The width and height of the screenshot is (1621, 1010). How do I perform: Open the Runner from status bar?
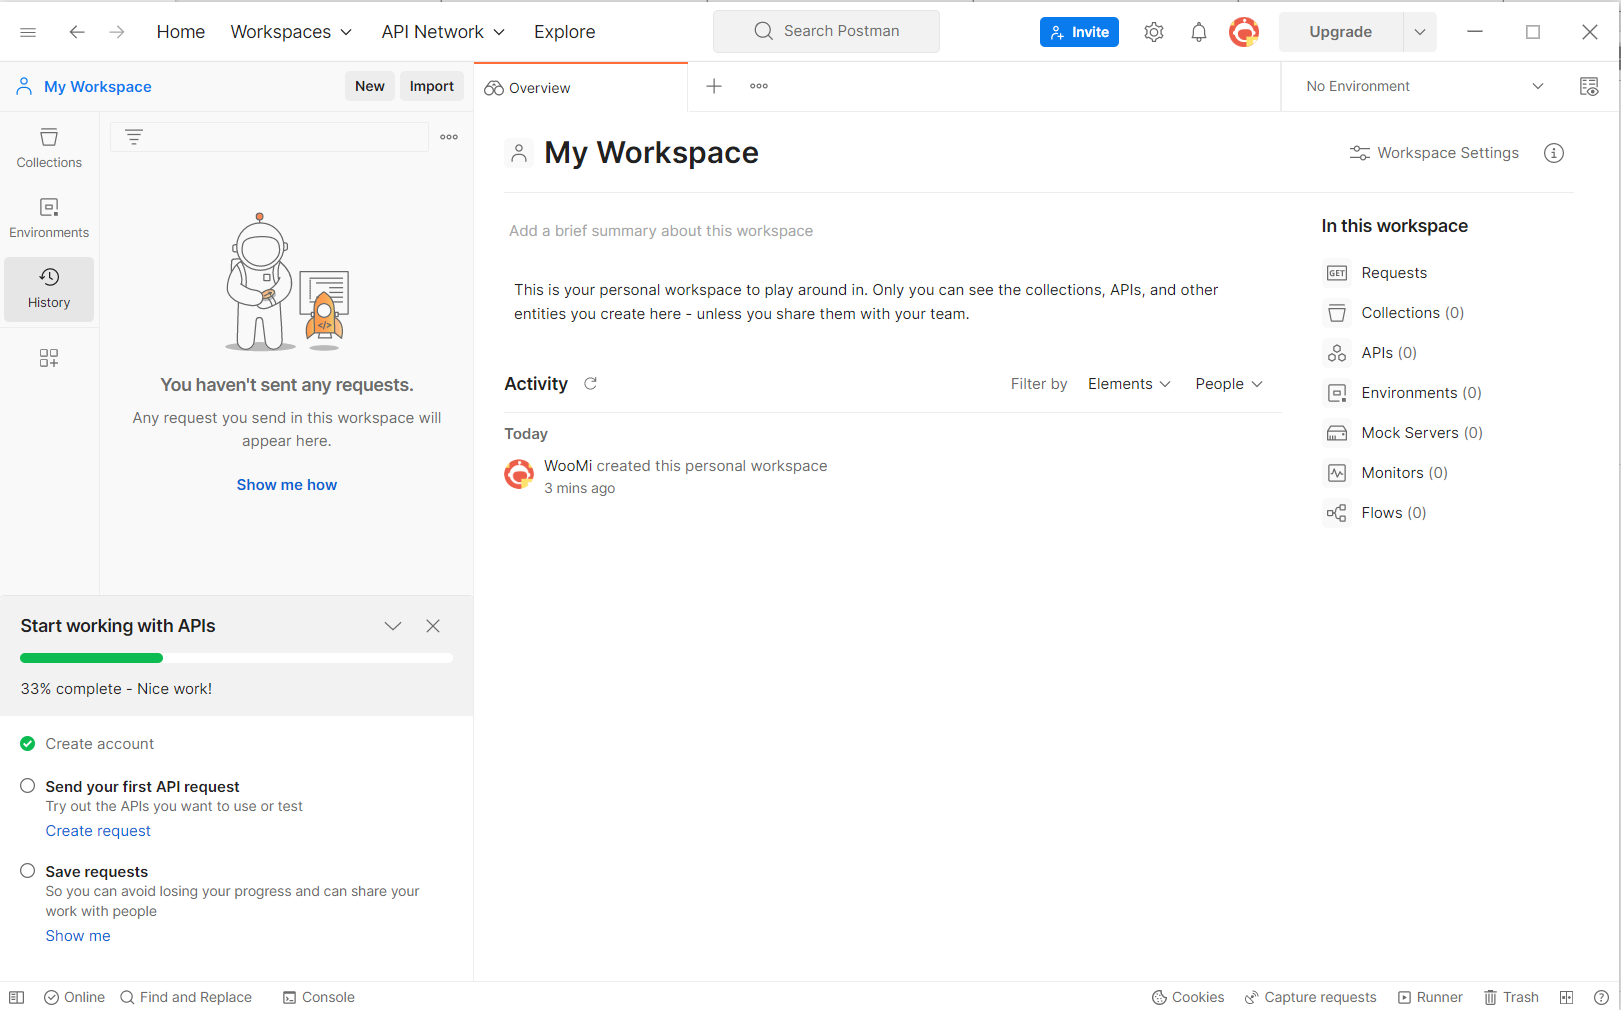click(1430, 997)
